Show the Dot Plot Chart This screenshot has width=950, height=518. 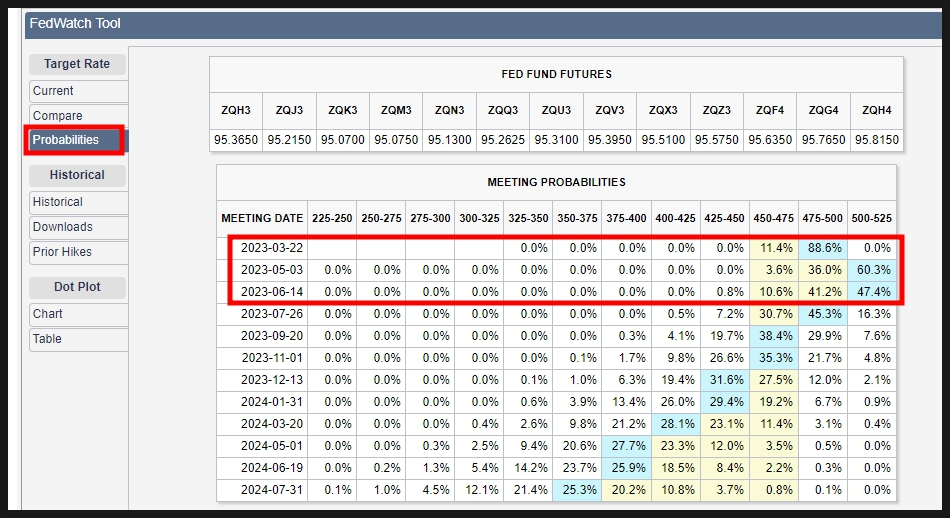click(78, 314)
